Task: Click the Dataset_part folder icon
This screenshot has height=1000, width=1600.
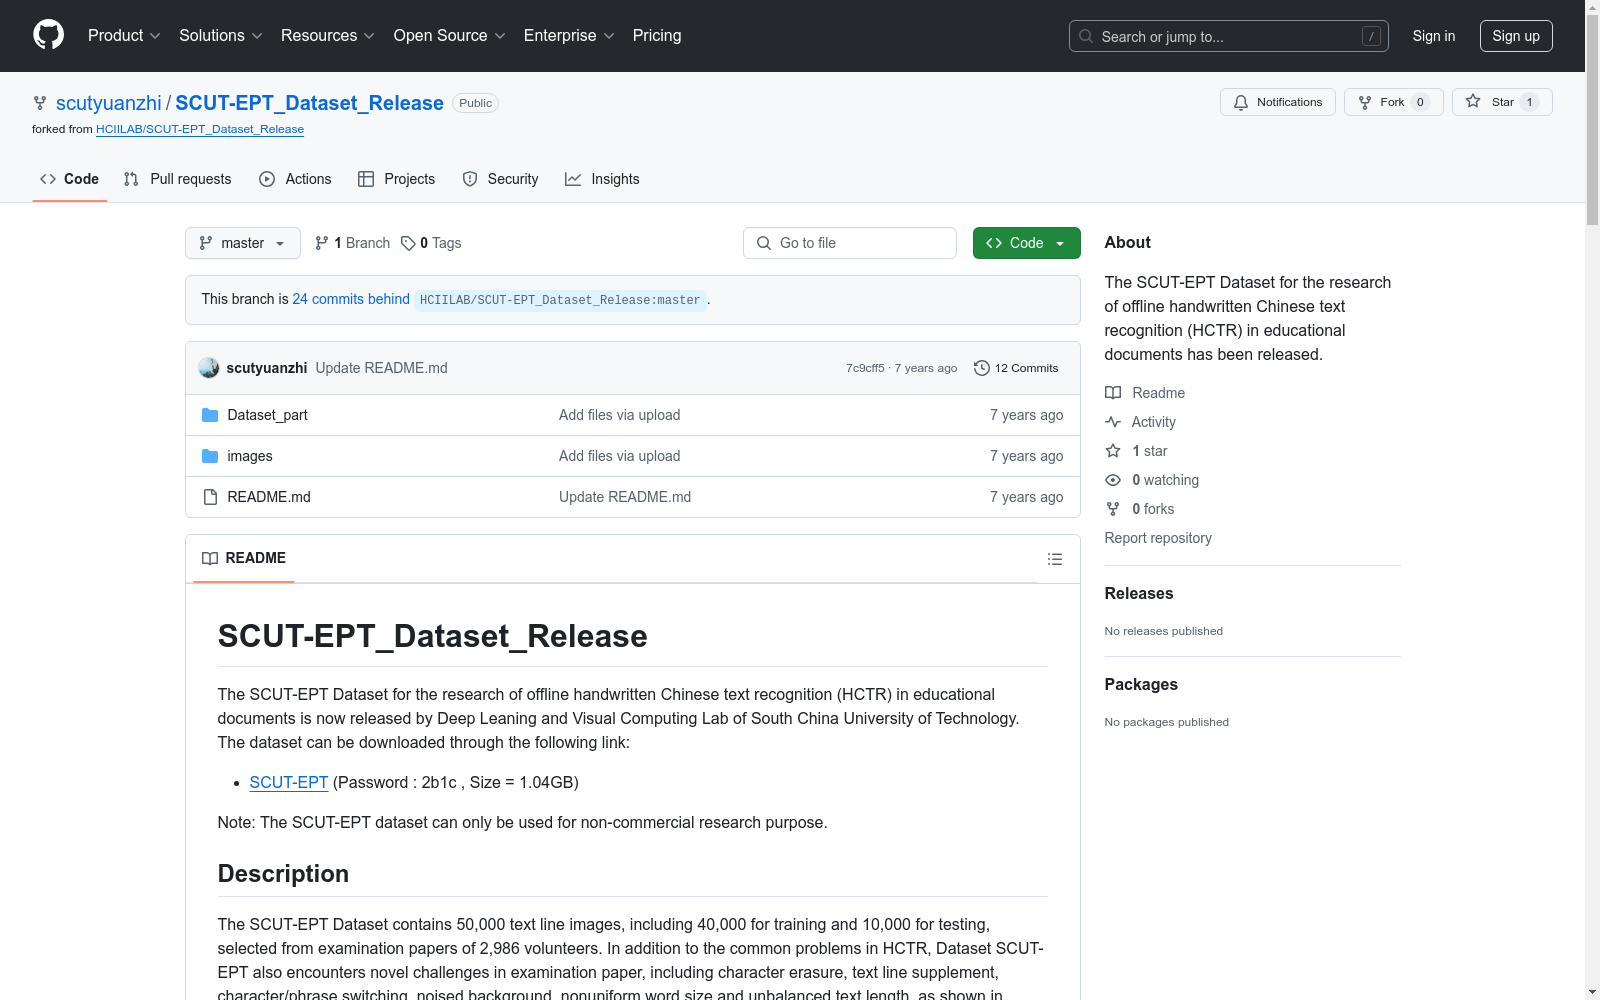Action: click(210, 415)
